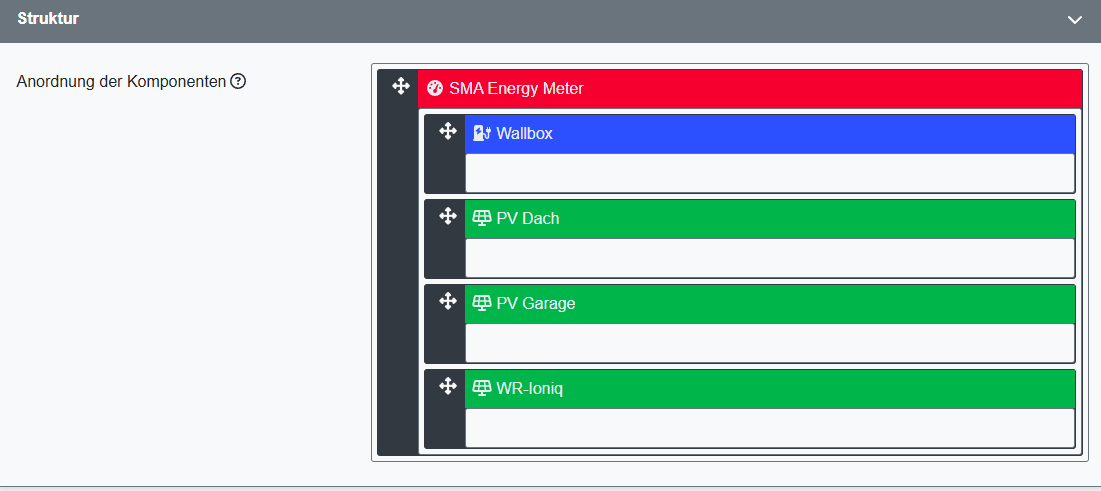1101x491 pixels.
Task: Select the PV Garage component label
Action: [x=536, y=303]
